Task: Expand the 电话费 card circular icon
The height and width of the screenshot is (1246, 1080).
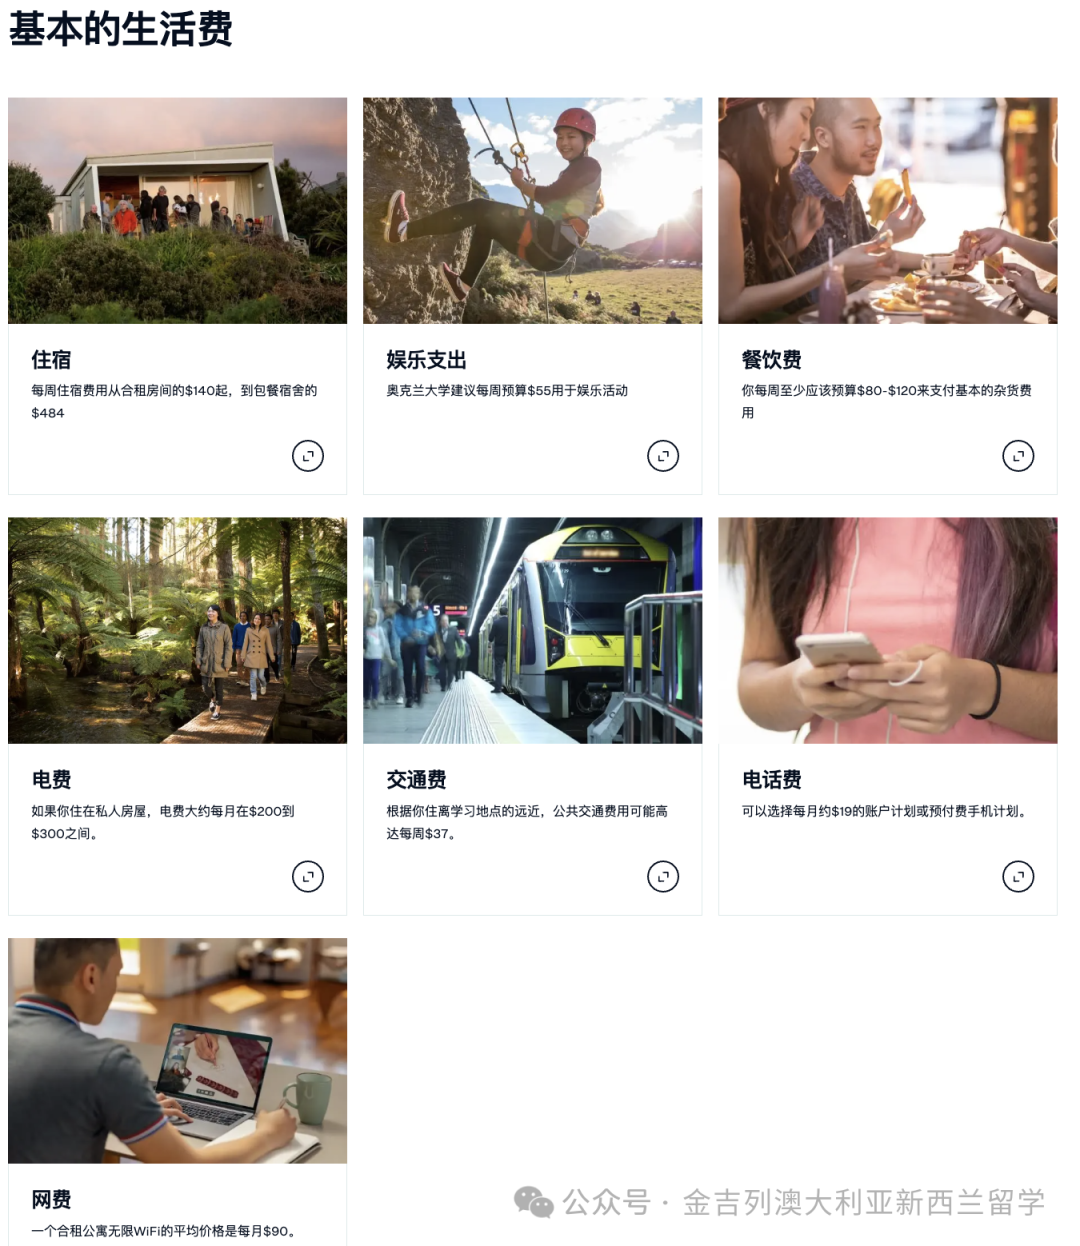Action: [x=1018, y=877]
